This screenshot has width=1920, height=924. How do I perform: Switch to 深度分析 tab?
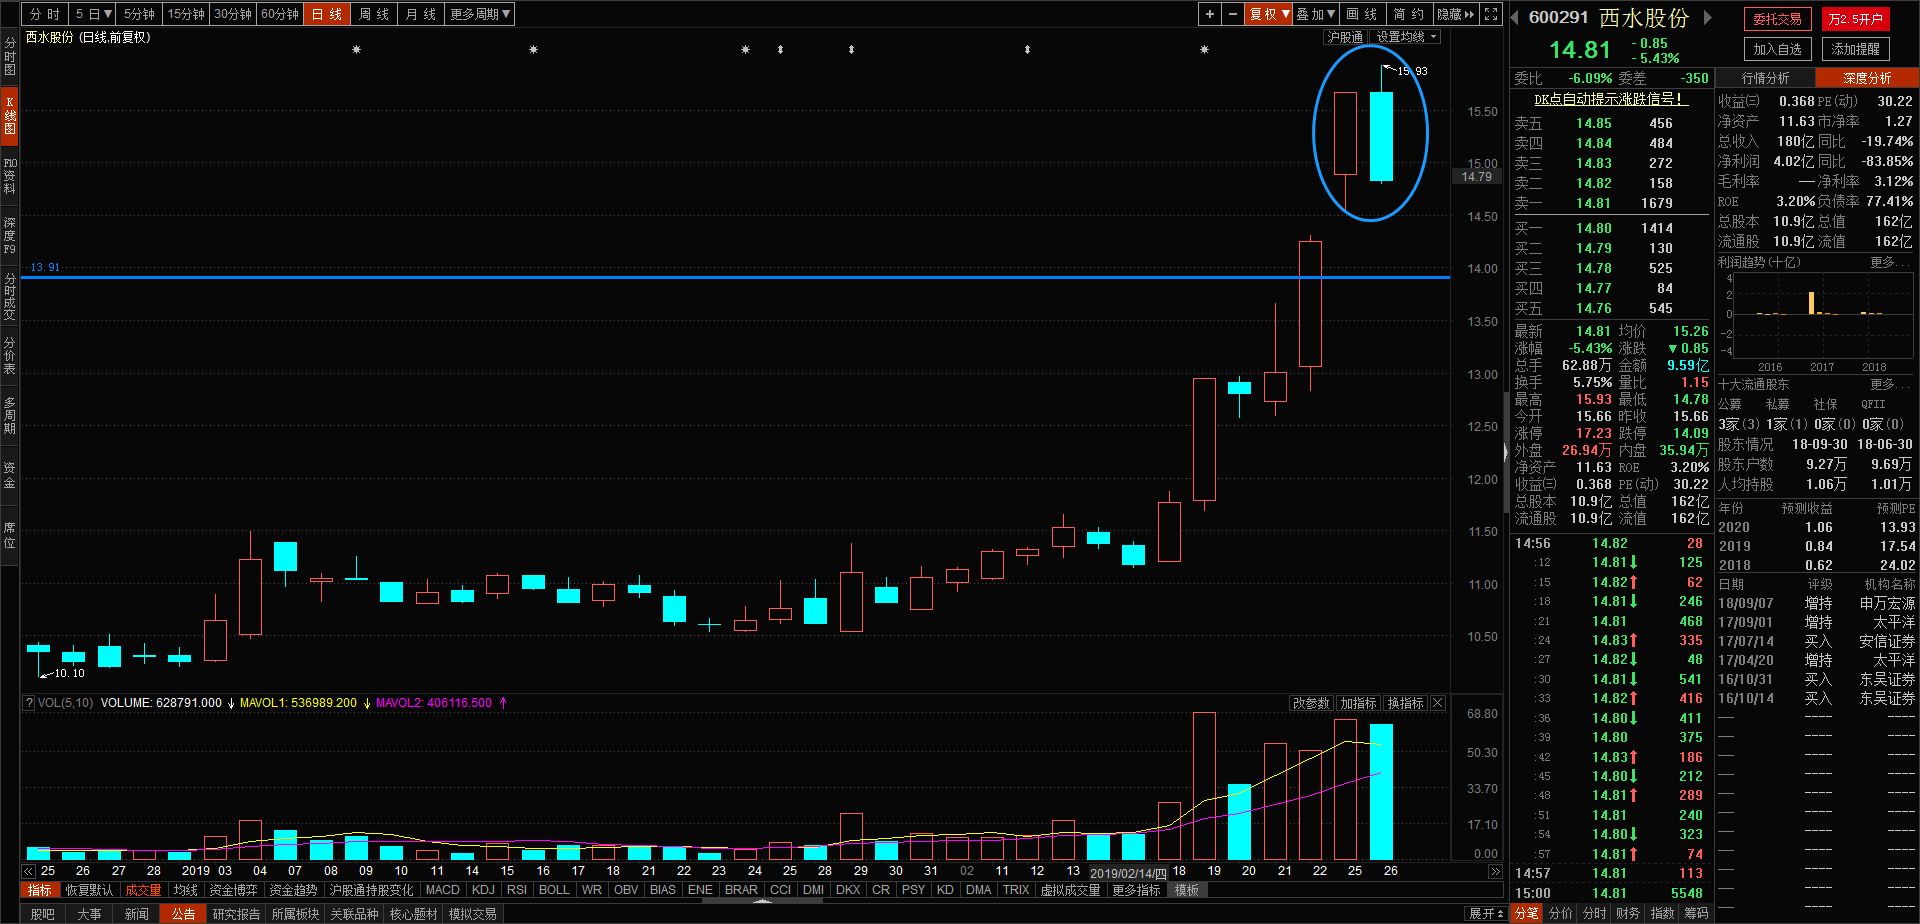click(x=1867, y=78)
